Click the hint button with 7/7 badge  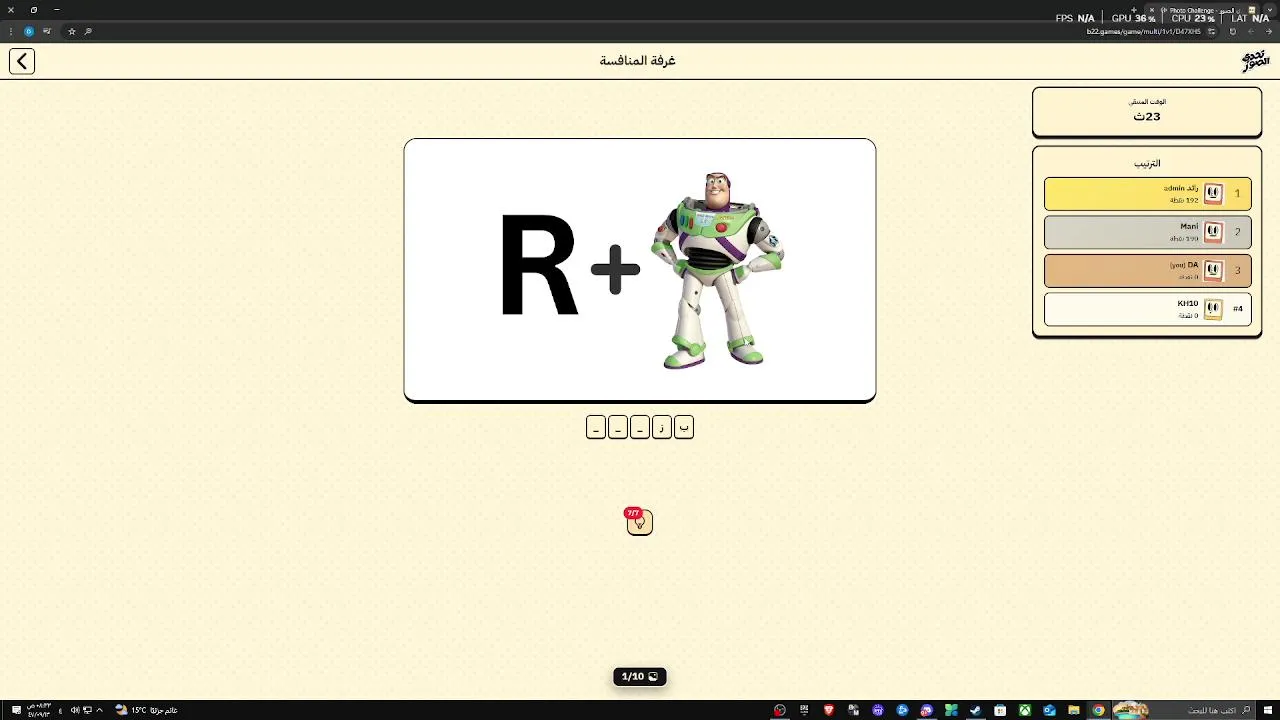(x=639, y=521)
